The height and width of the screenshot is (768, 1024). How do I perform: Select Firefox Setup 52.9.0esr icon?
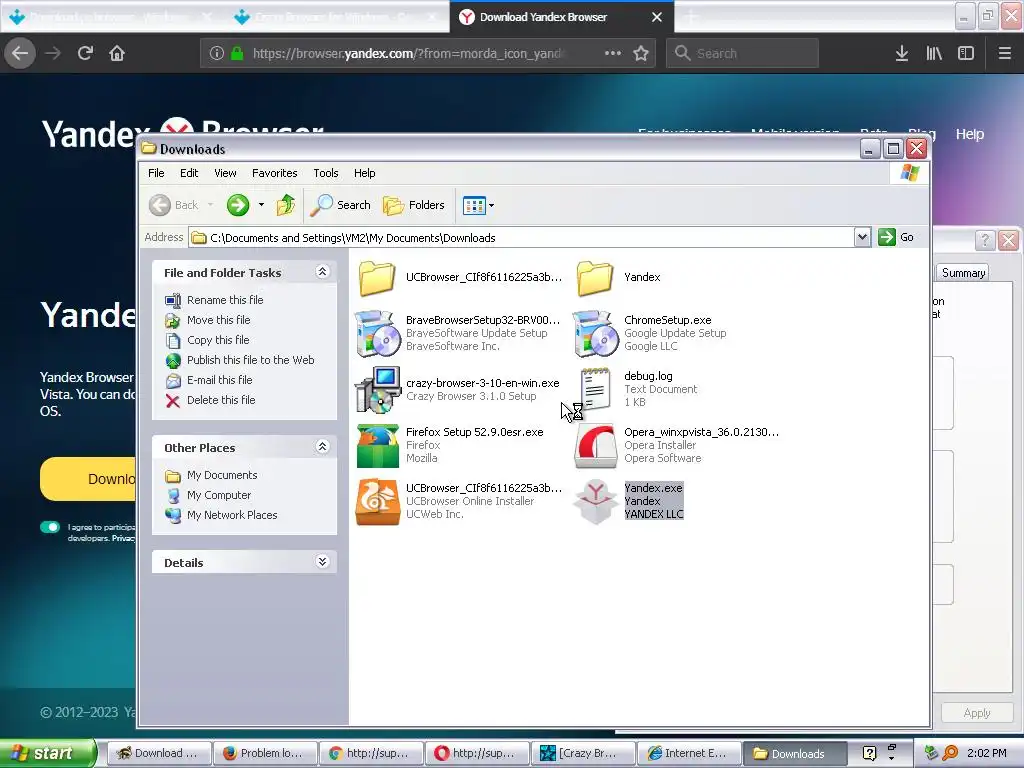377,446
